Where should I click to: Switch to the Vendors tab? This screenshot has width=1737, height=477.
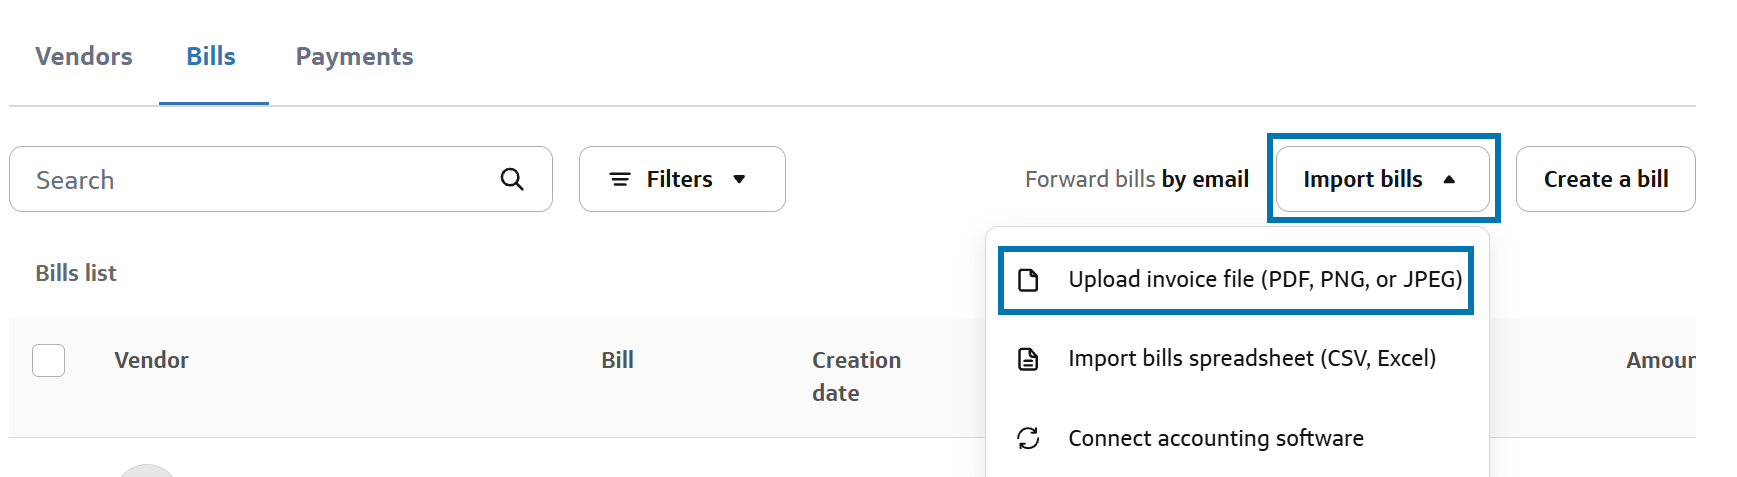tap(84, 57)
